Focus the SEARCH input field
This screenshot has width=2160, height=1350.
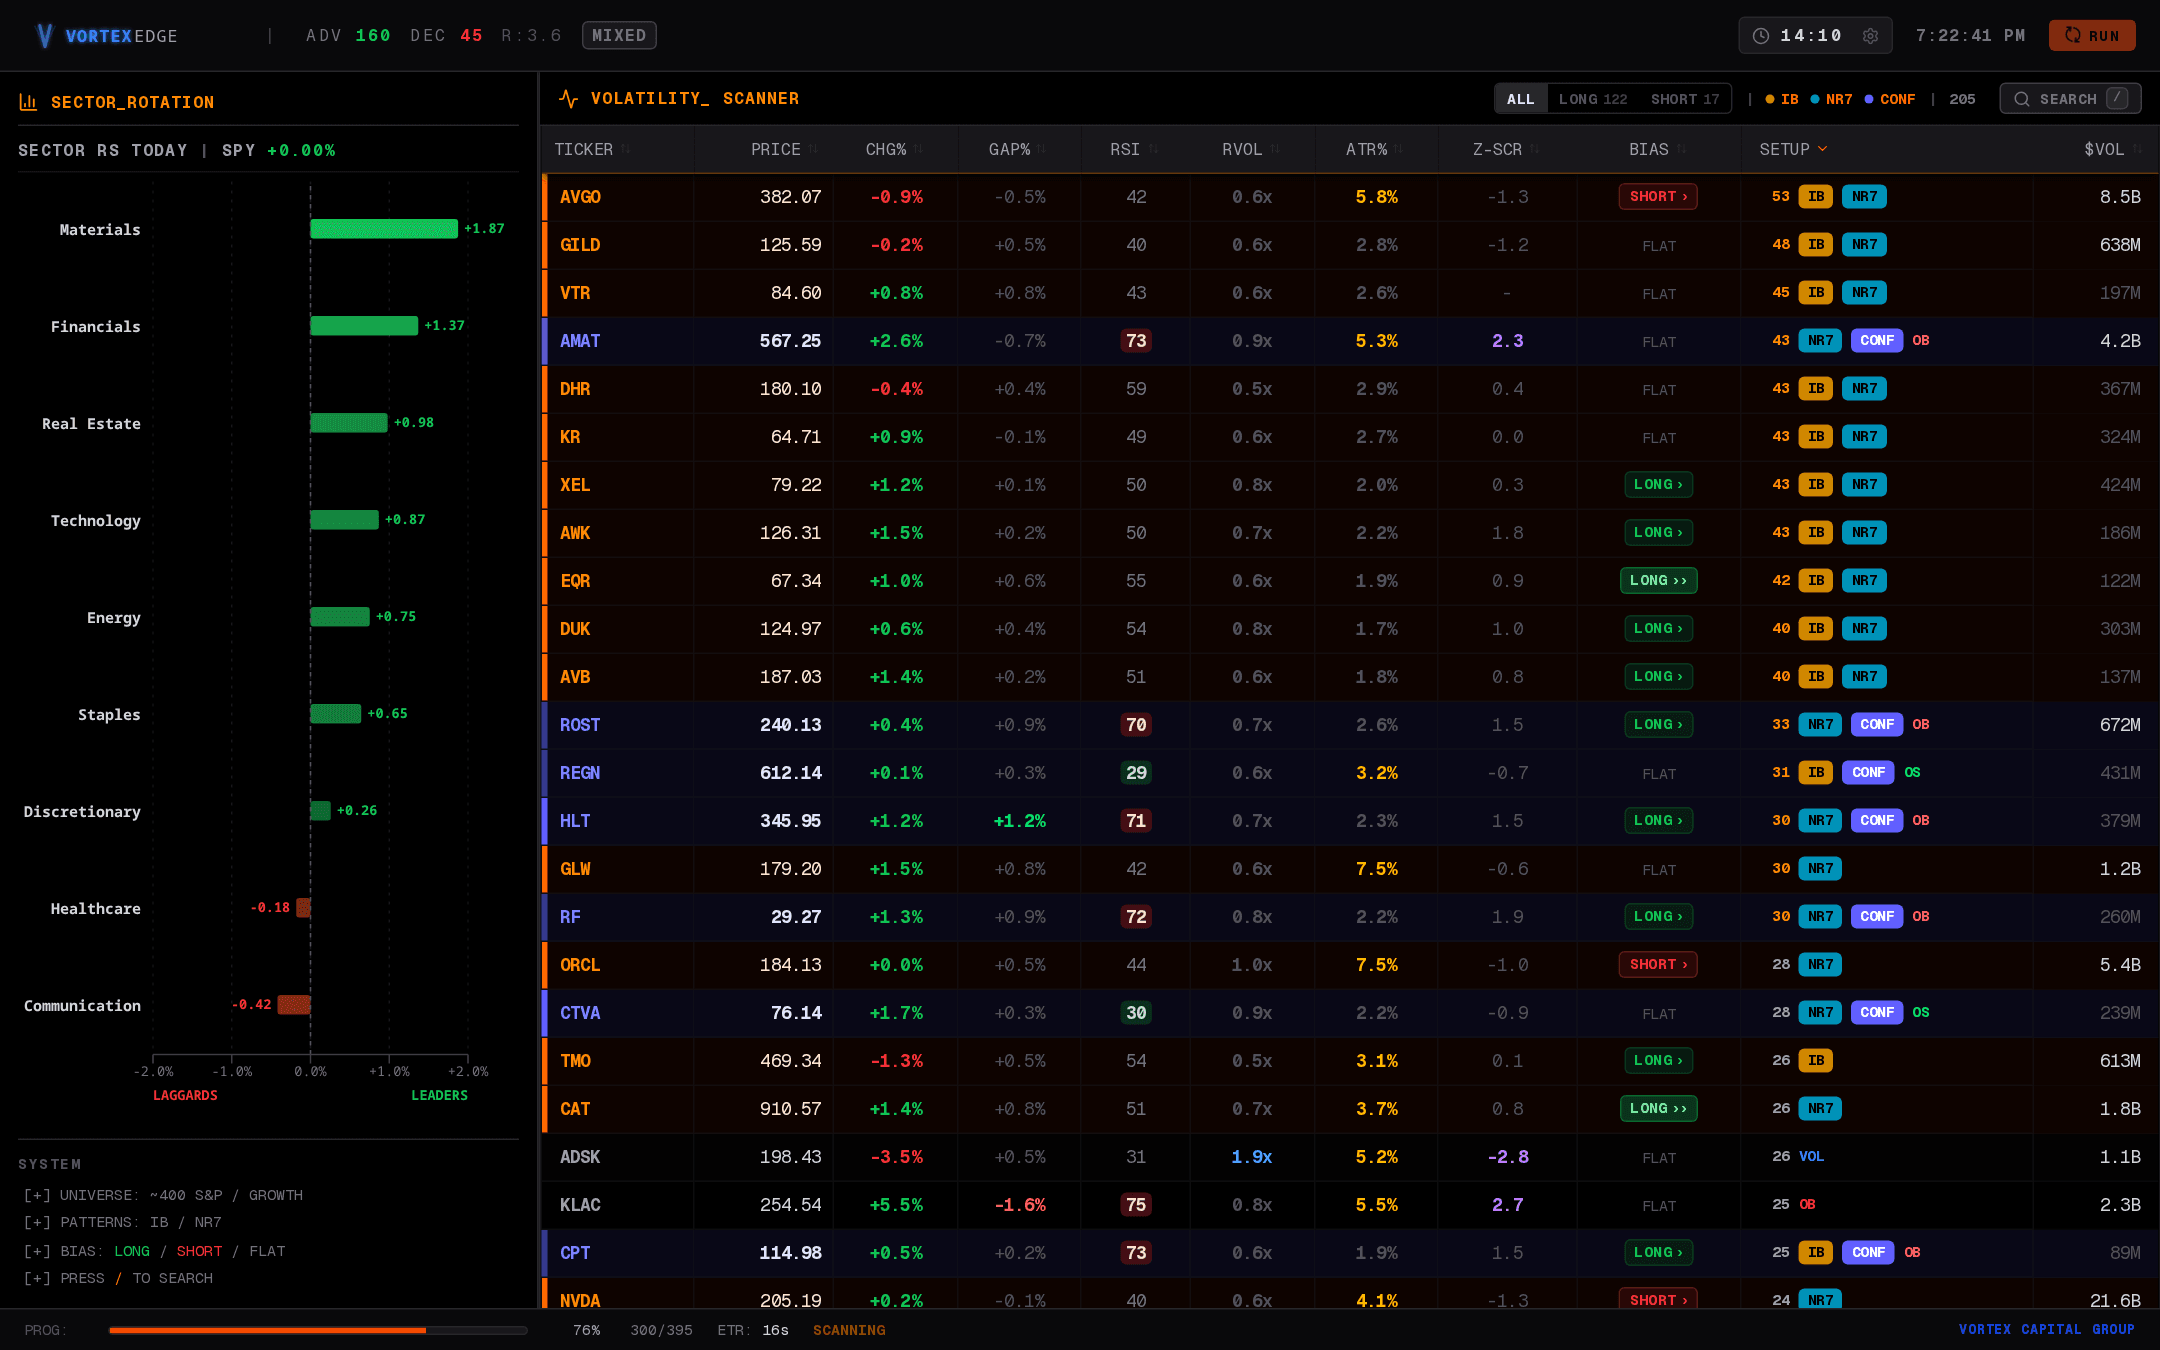pos(2070,99)
